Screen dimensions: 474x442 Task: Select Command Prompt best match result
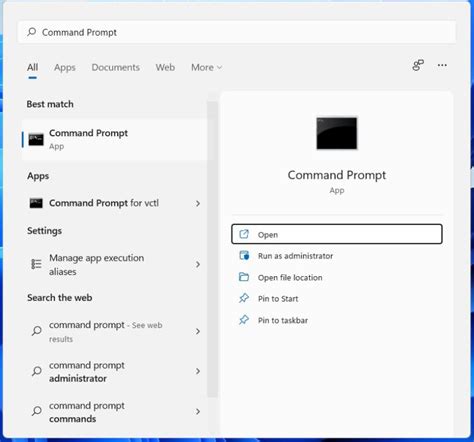click(x=114, y=139)
